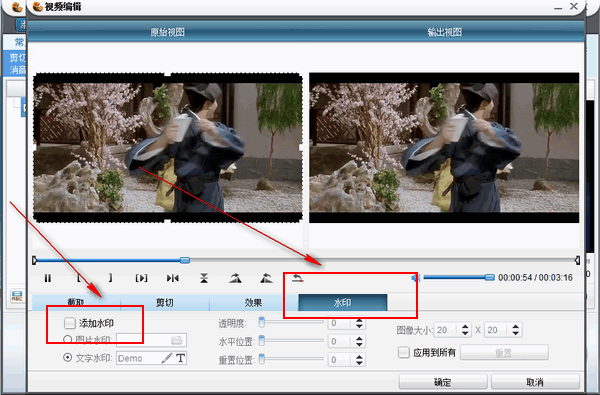Click the crop handle at top edge
Image resolution: width=600 pixels, height=395 pixels.
[167, 74]
